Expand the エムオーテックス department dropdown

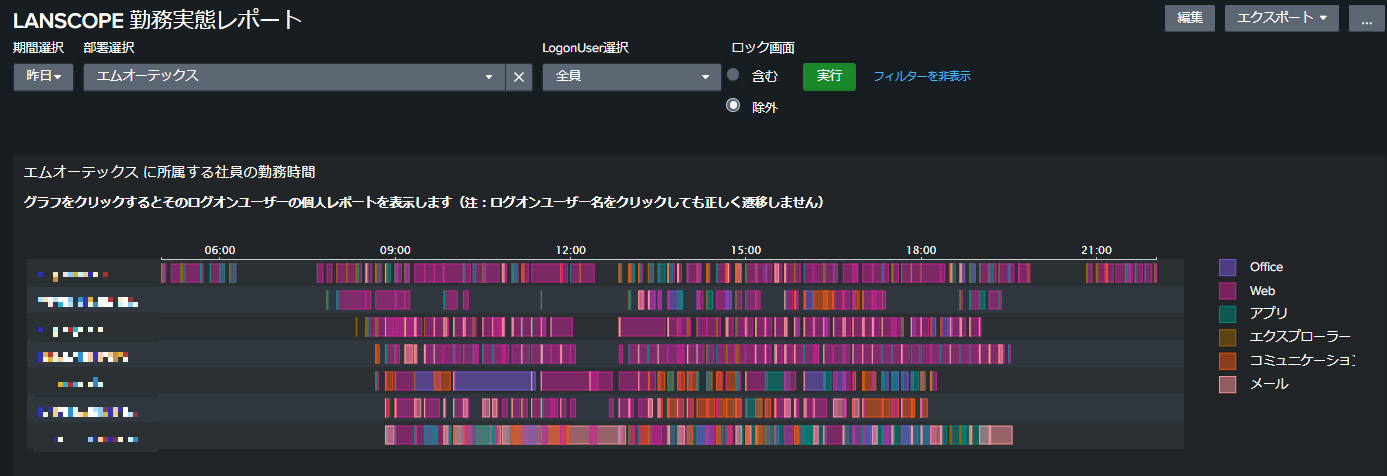489,77
